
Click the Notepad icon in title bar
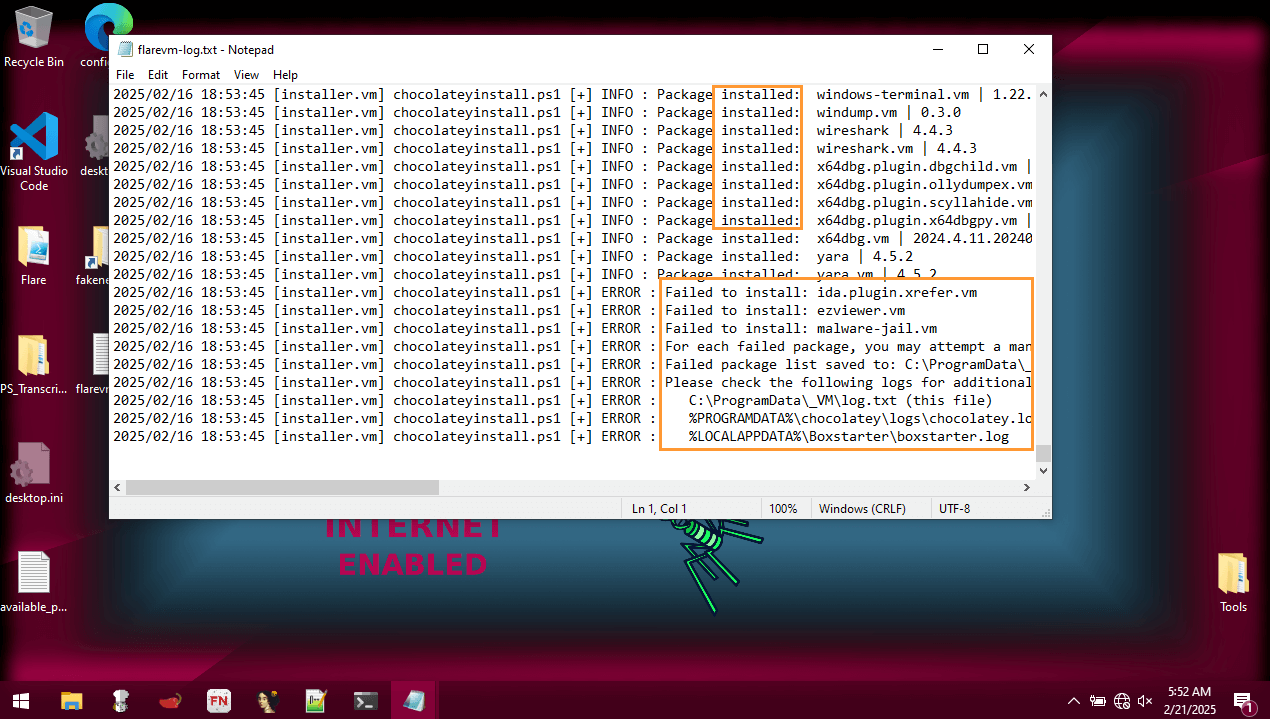click(125, 49)
